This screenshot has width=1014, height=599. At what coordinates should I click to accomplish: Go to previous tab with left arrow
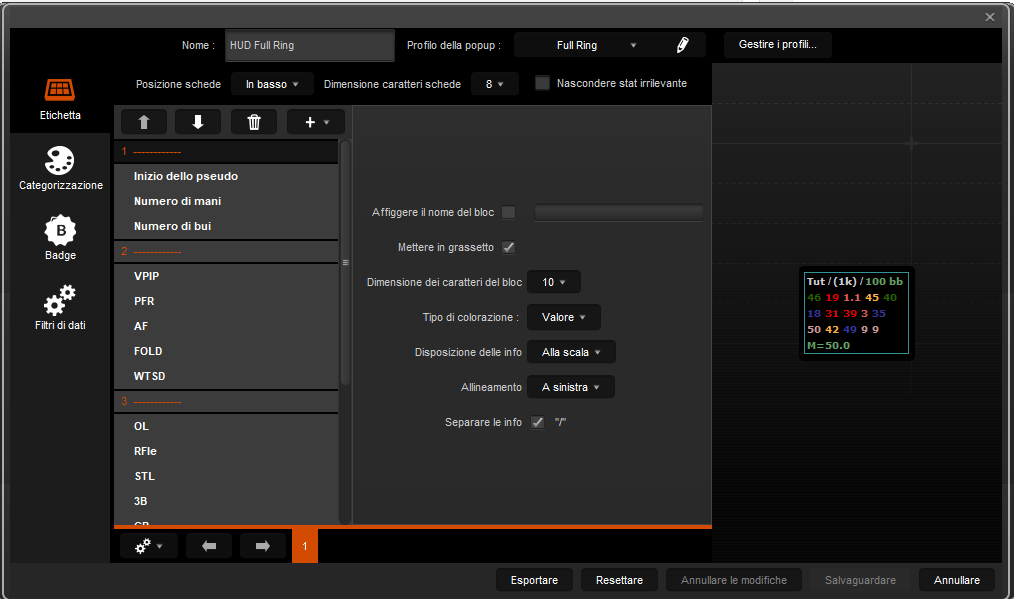click(209, 546)
